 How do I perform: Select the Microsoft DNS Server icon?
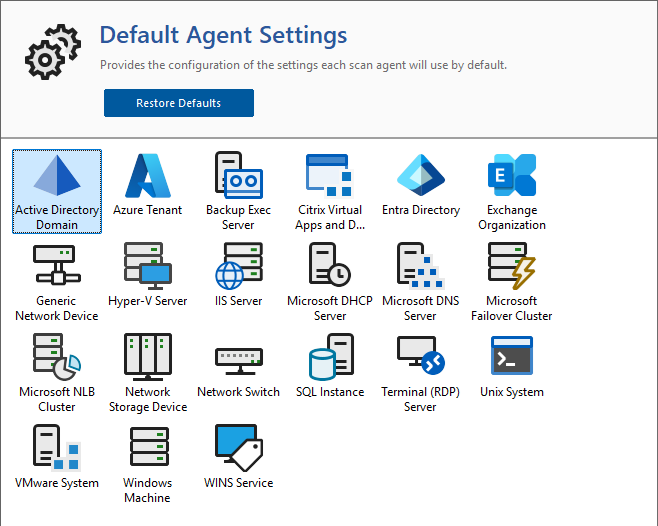coord(420,268)
